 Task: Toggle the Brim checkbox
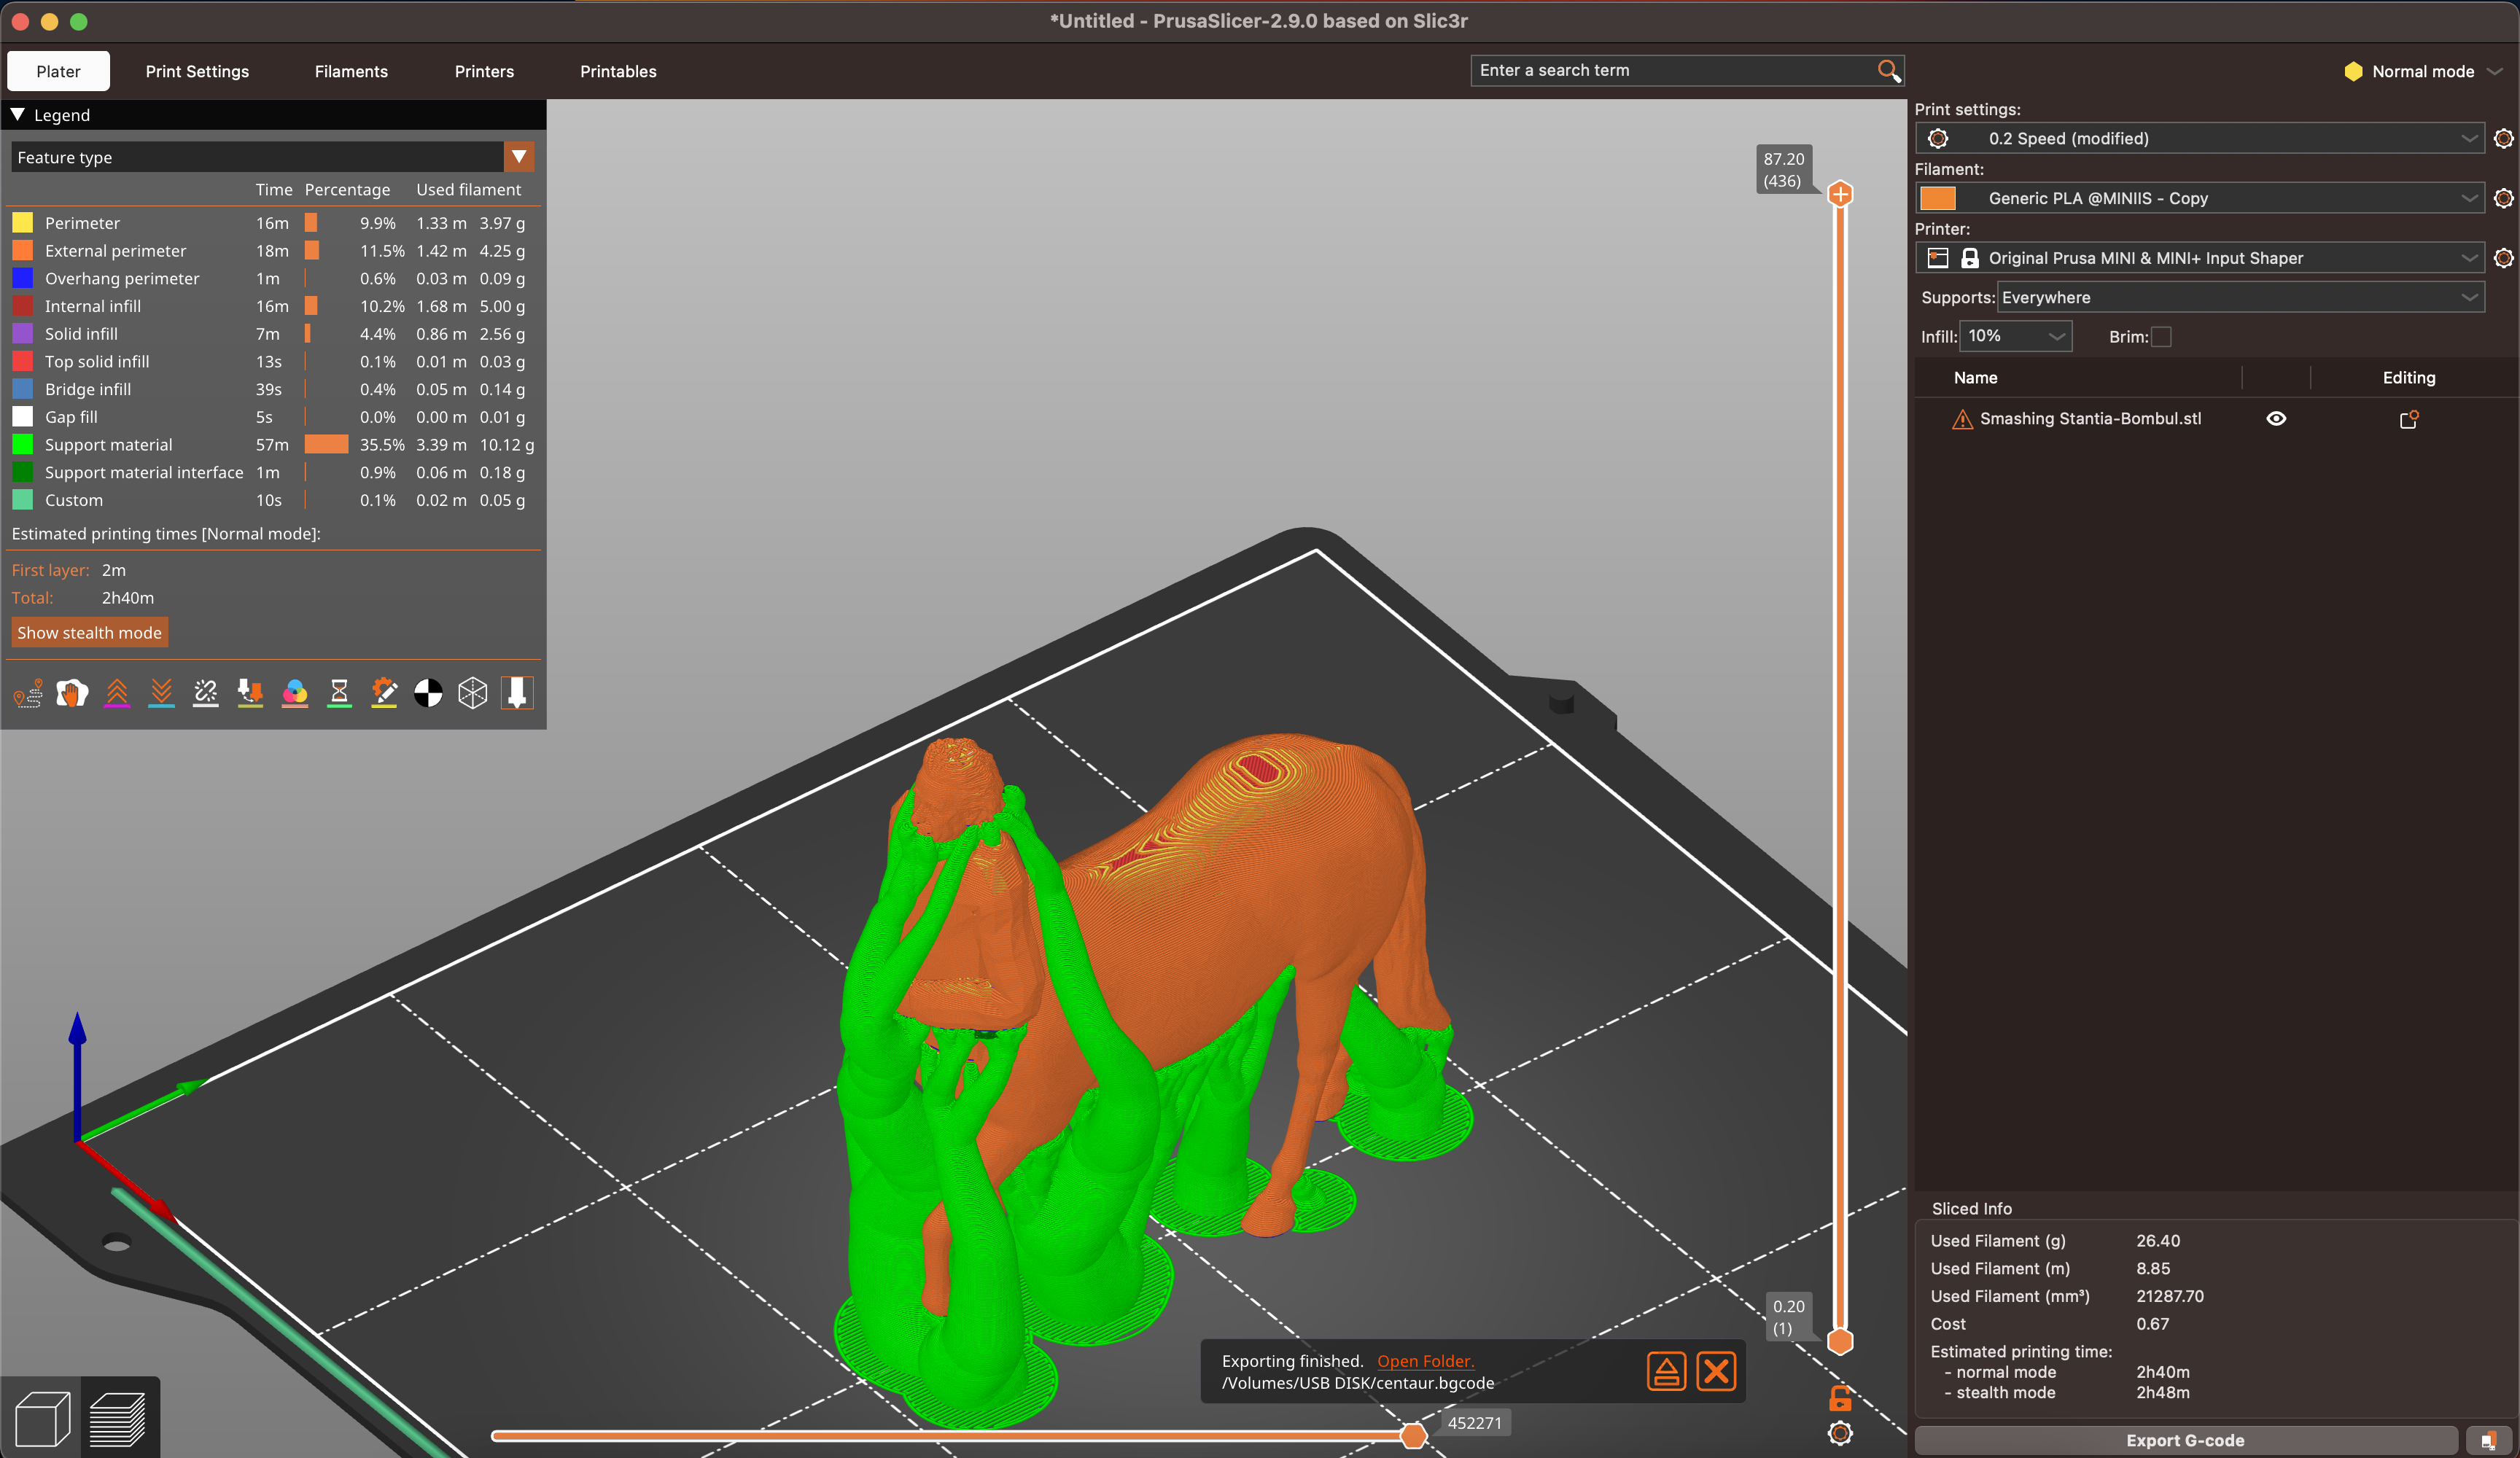2161,337
